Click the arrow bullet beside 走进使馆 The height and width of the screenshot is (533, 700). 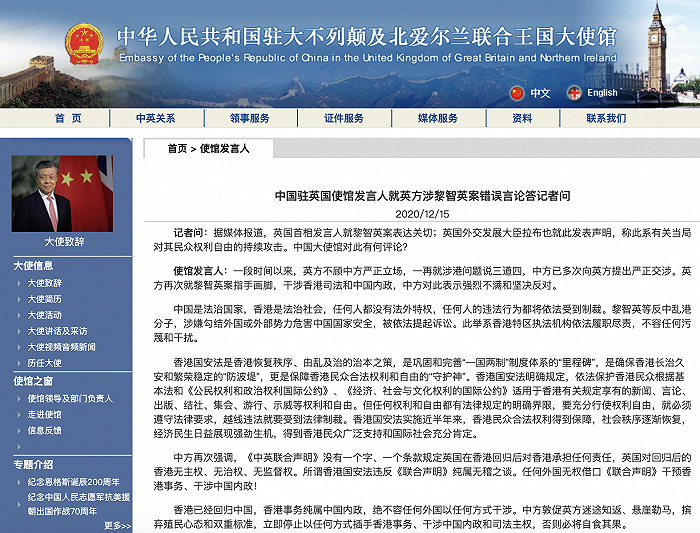pos(19,415)
